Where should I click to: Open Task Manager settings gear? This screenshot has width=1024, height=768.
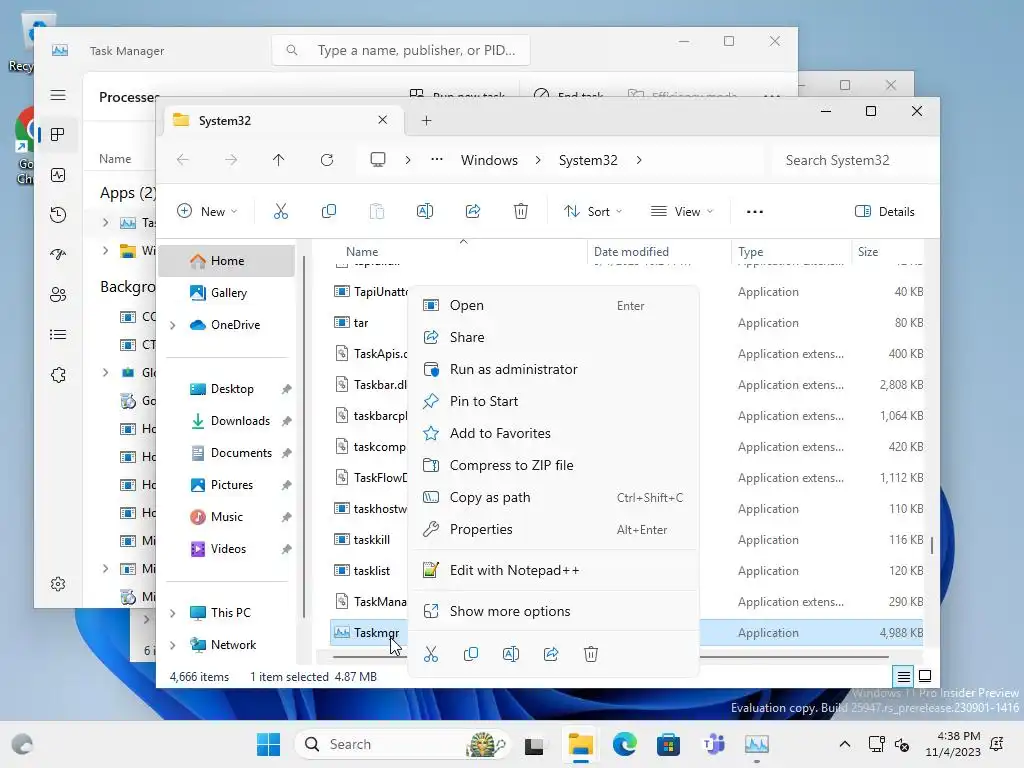[x=58, y=584]
